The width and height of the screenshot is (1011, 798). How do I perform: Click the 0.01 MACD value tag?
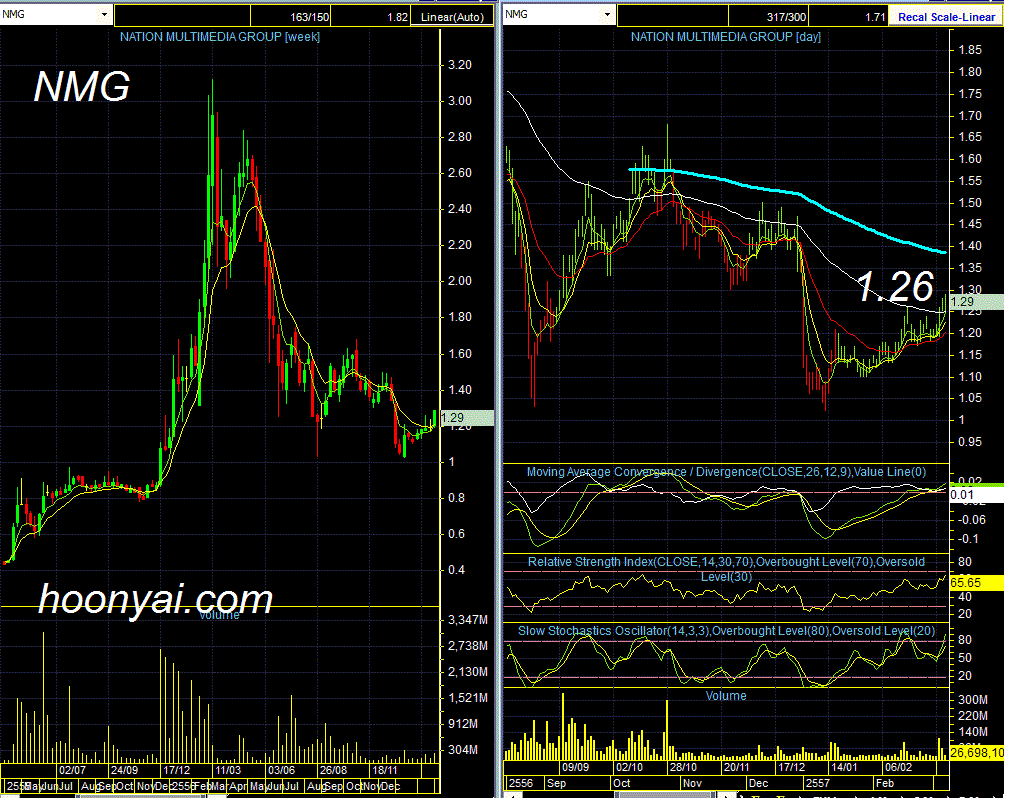click(976, 494)
